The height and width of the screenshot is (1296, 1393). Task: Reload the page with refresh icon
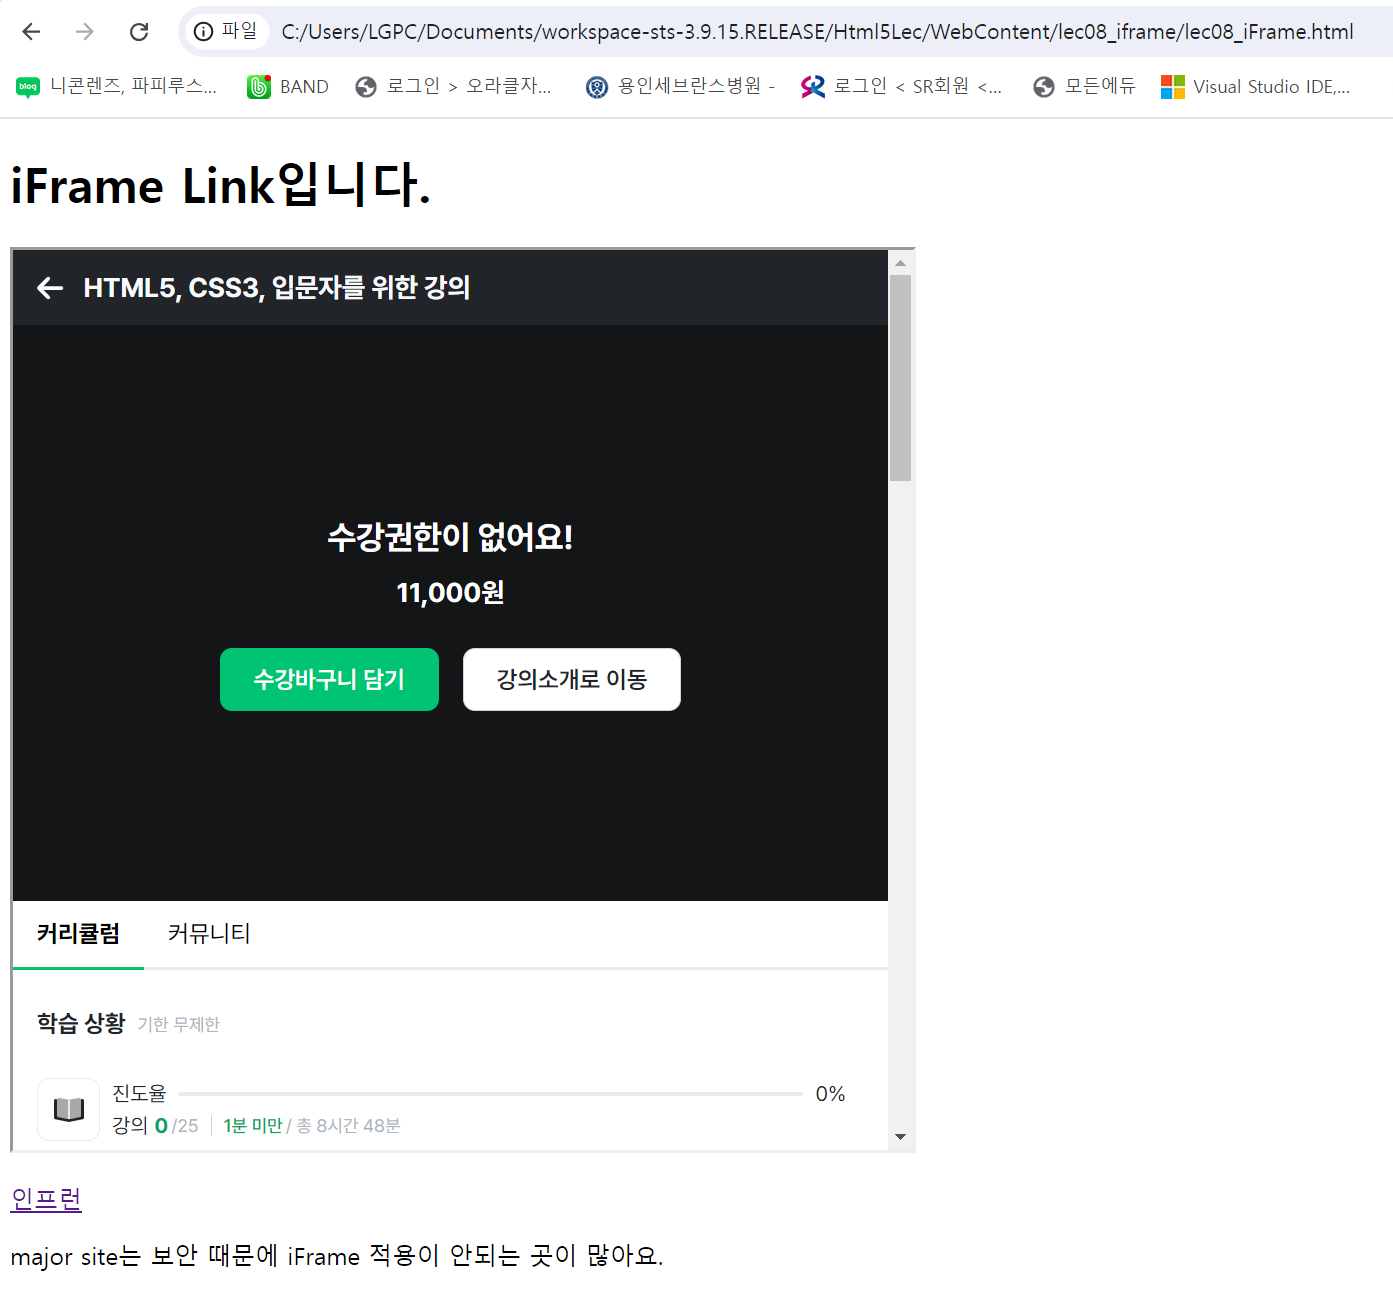click(139, 32)
